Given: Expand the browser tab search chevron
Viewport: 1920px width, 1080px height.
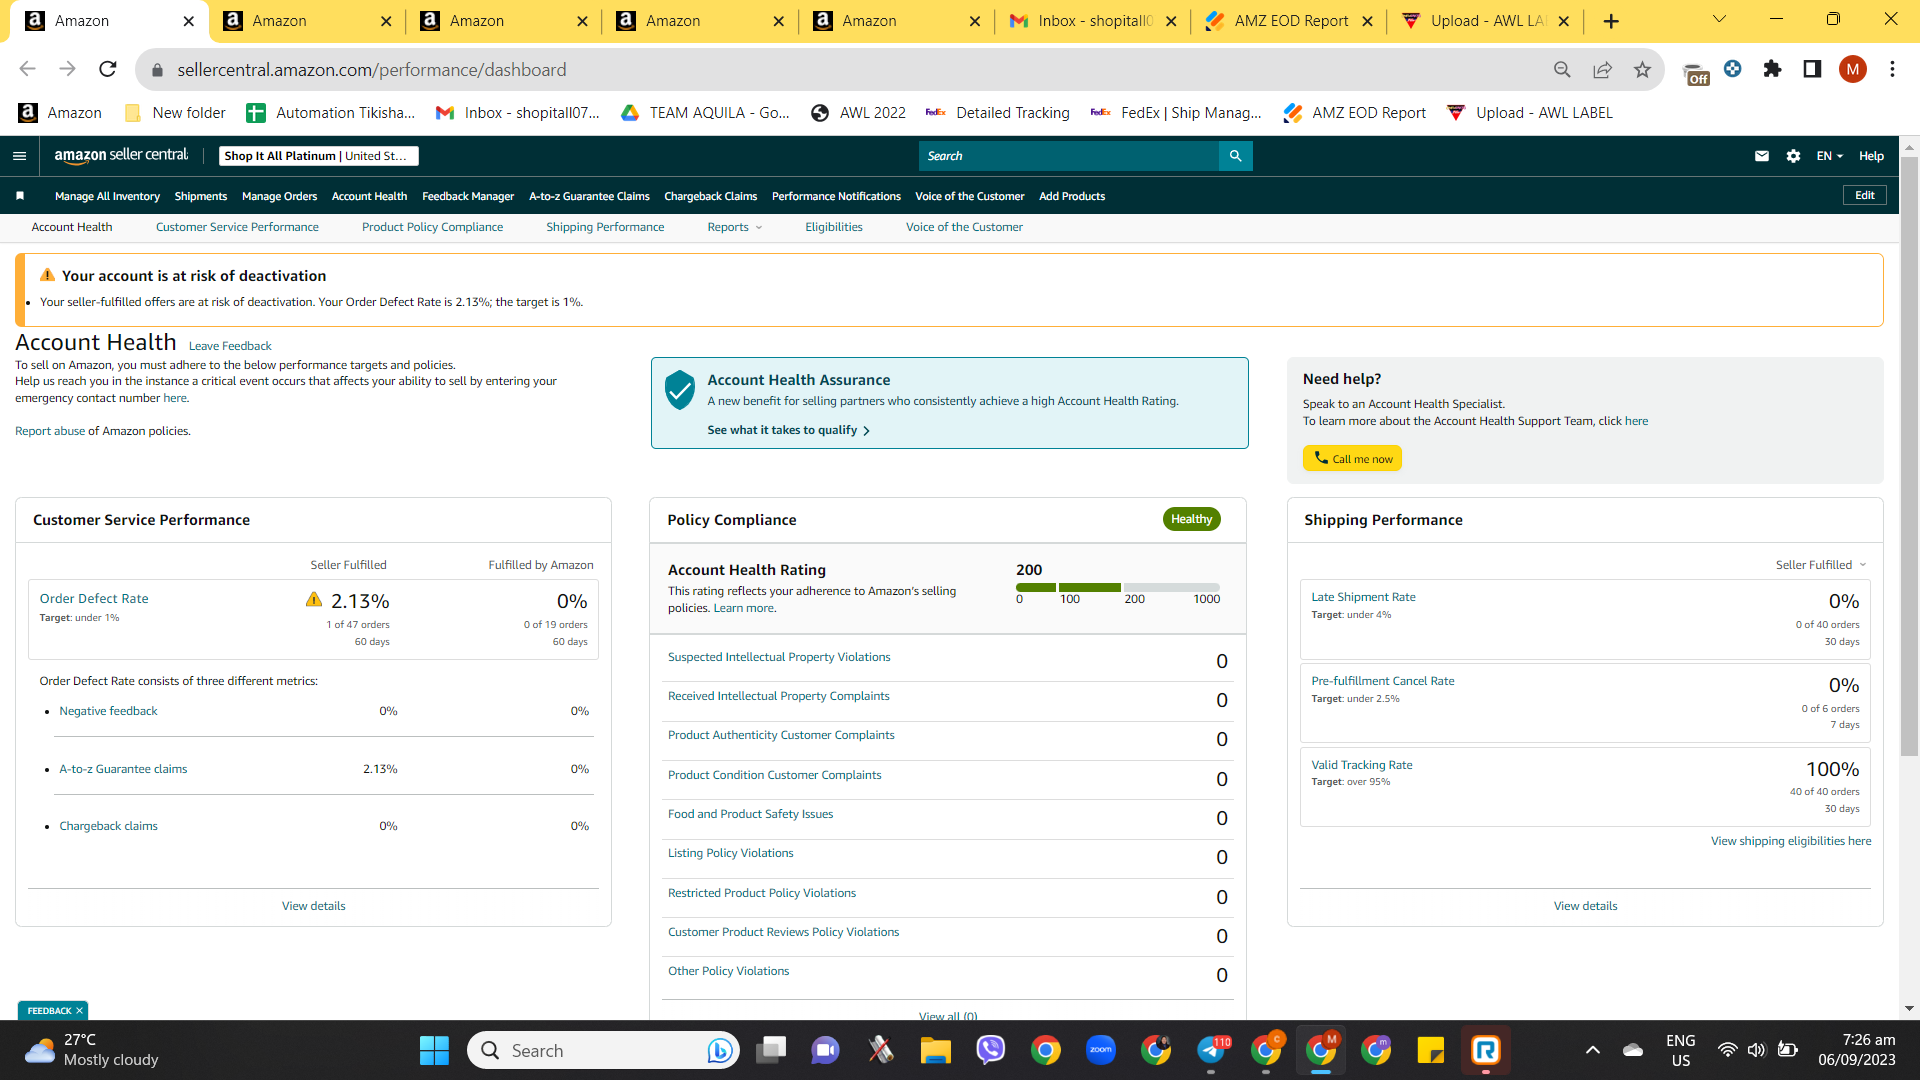Looking at the screenshot, I should tap(1719, 20).
